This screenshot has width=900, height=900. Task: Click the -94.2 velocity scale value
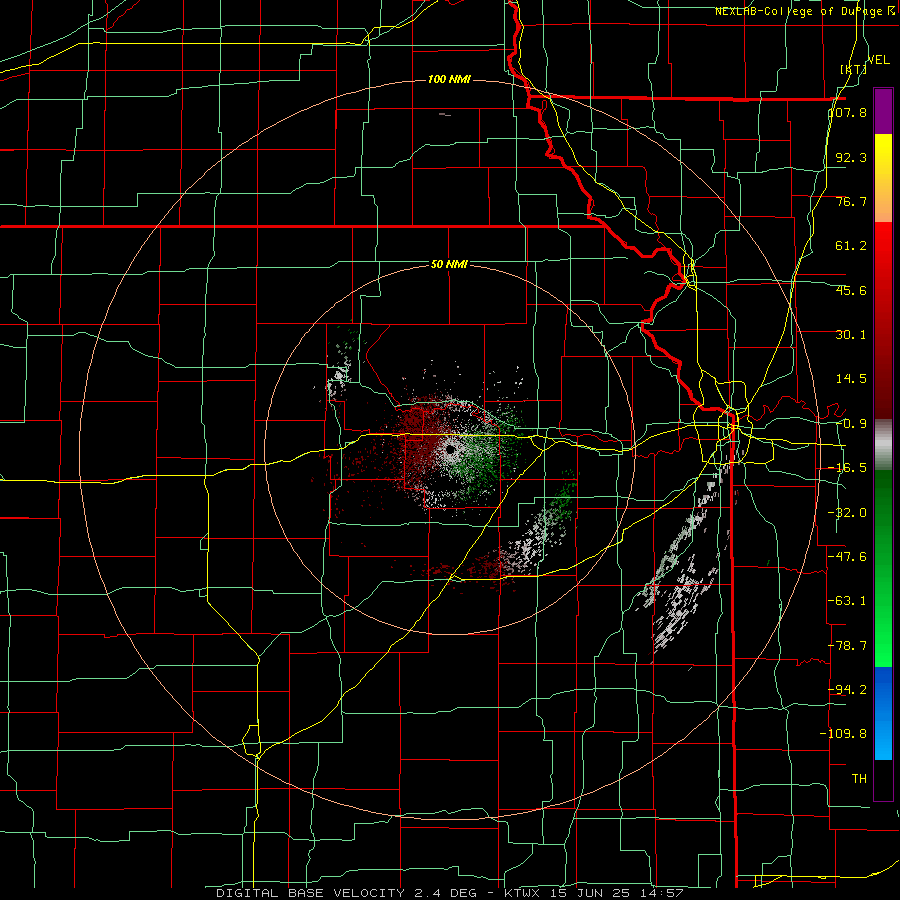coord(847,690)
